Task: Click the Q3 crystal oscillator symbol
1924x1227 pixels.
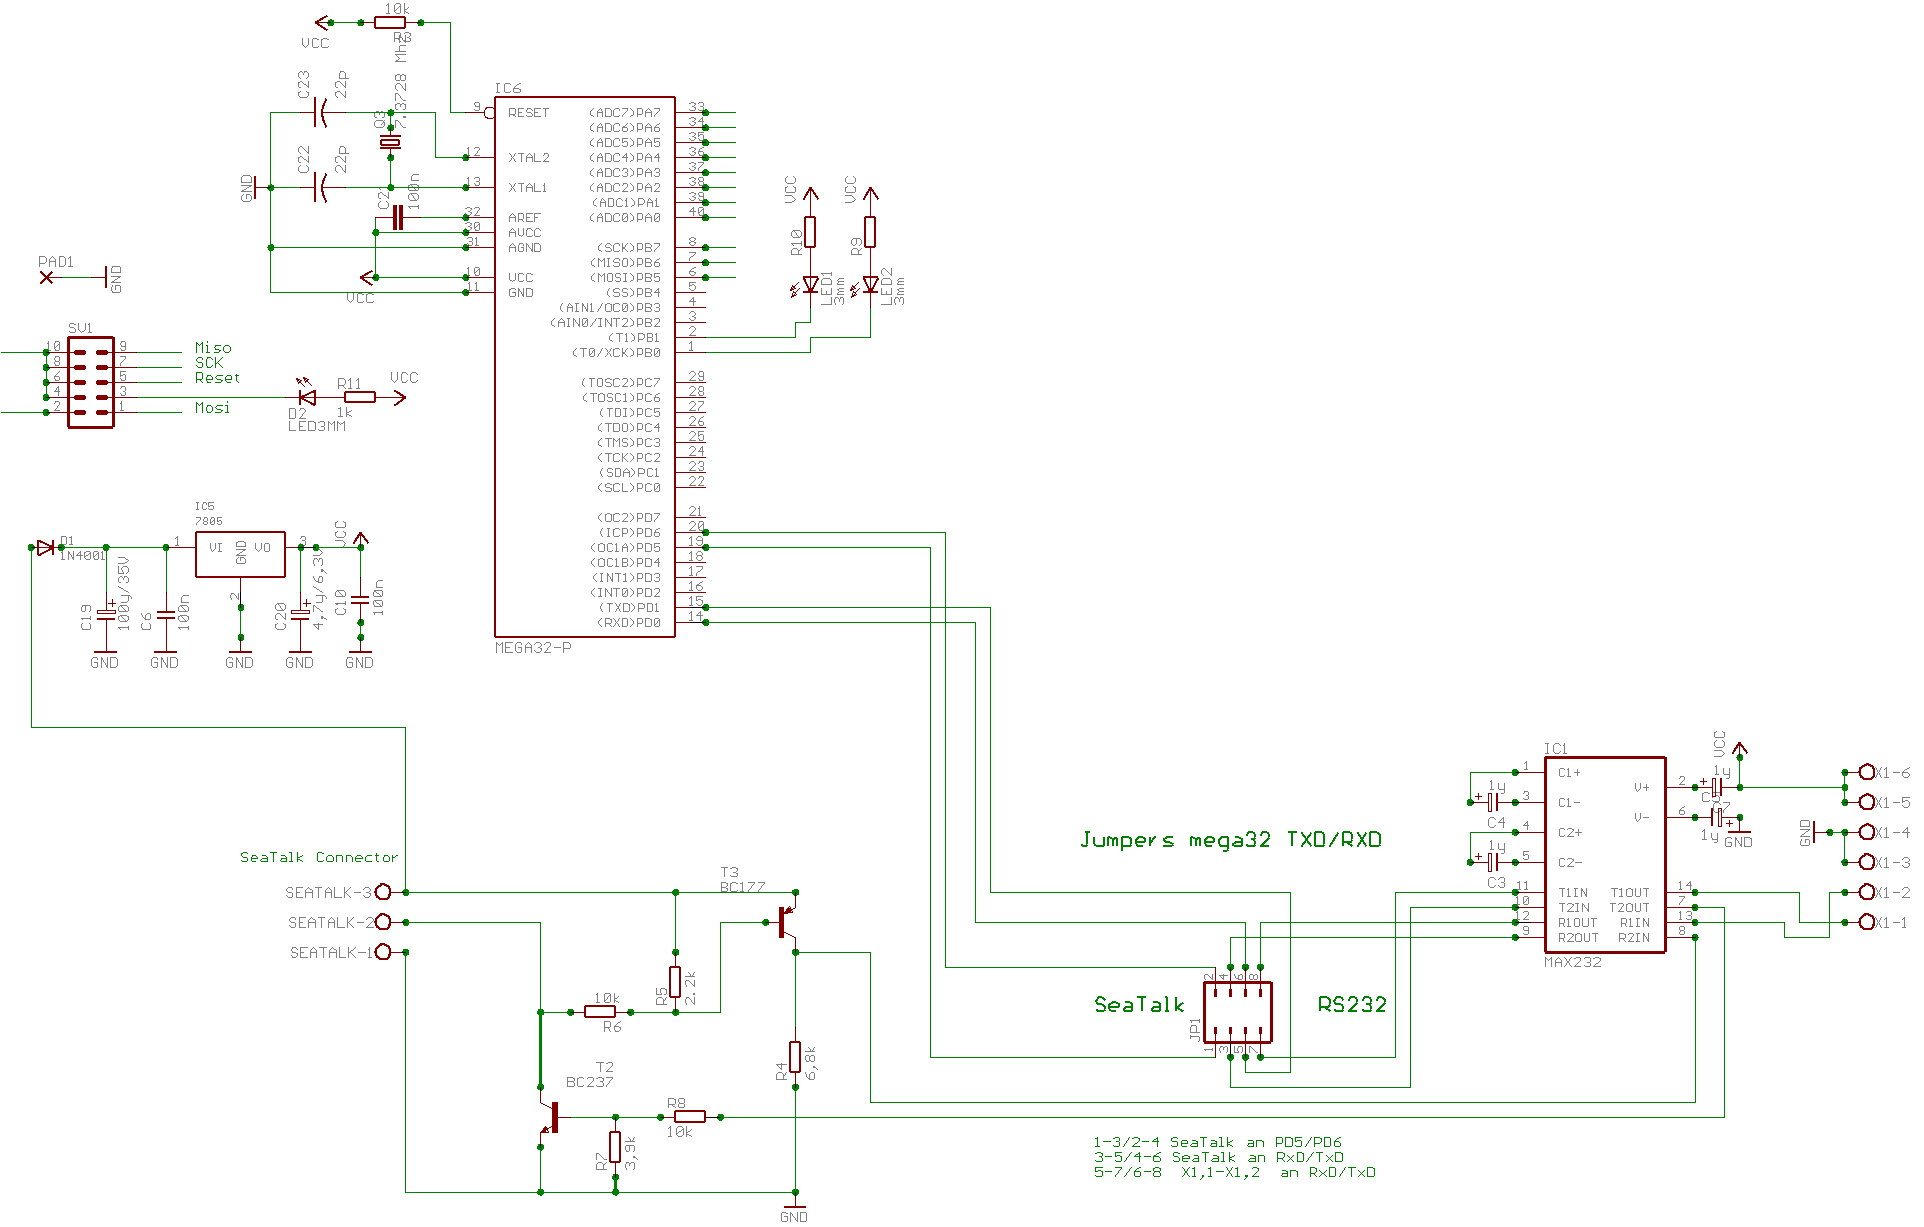Action: (390, 143)
